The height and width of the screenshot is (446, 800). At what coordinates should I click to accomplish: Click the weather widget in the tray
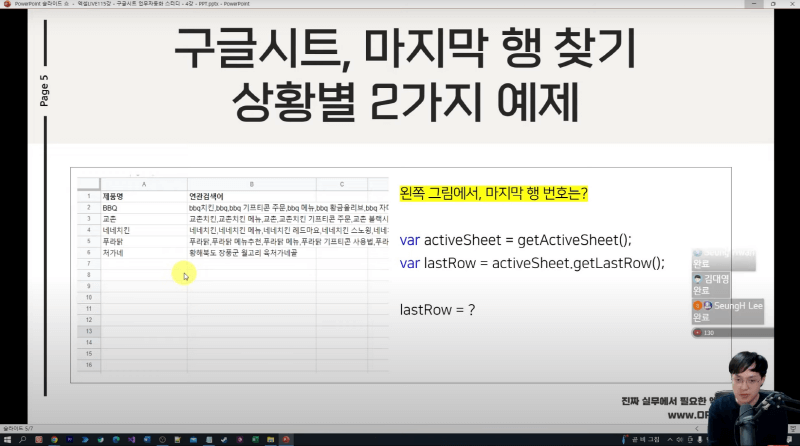point(641,439)
